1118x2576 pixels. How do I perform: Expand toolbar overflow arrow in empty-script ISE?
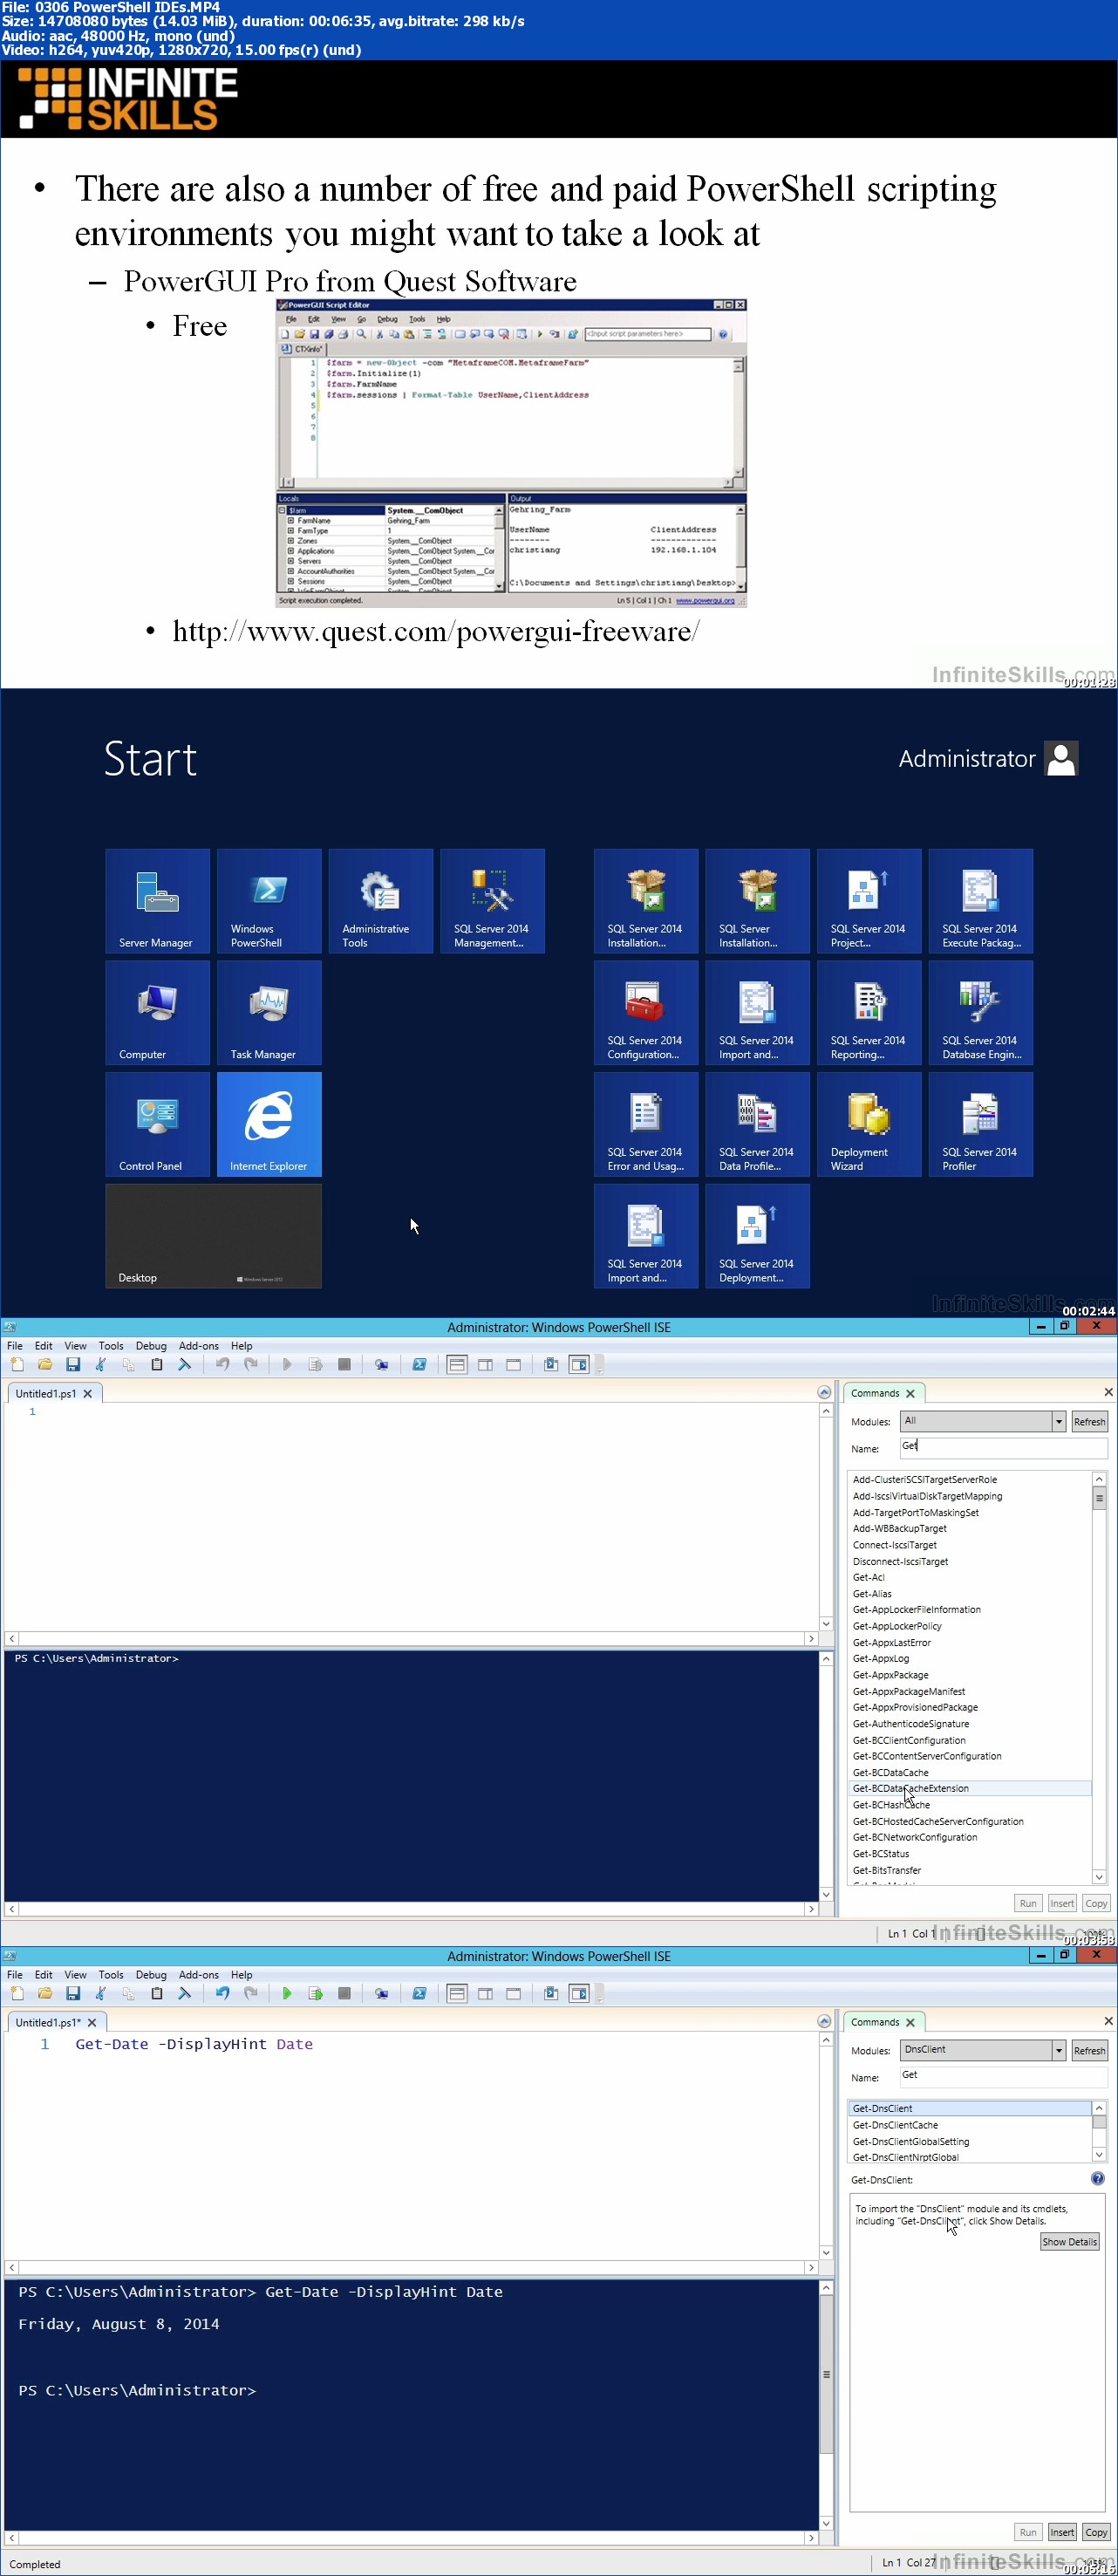click(600, 1365)
